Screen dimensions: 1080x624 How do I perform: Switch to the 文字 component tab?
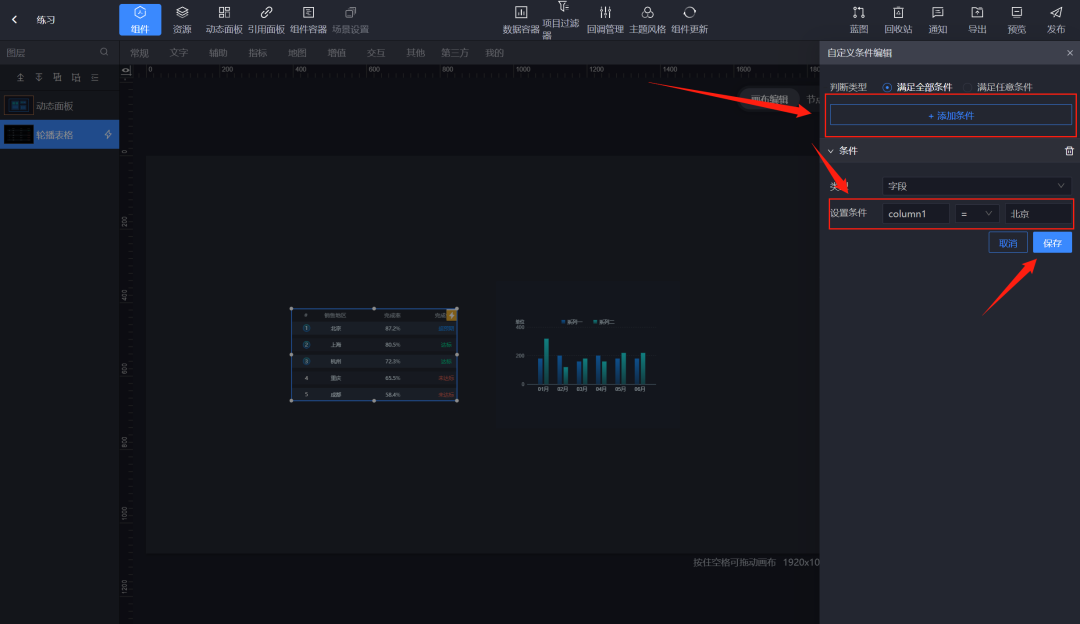178,53
